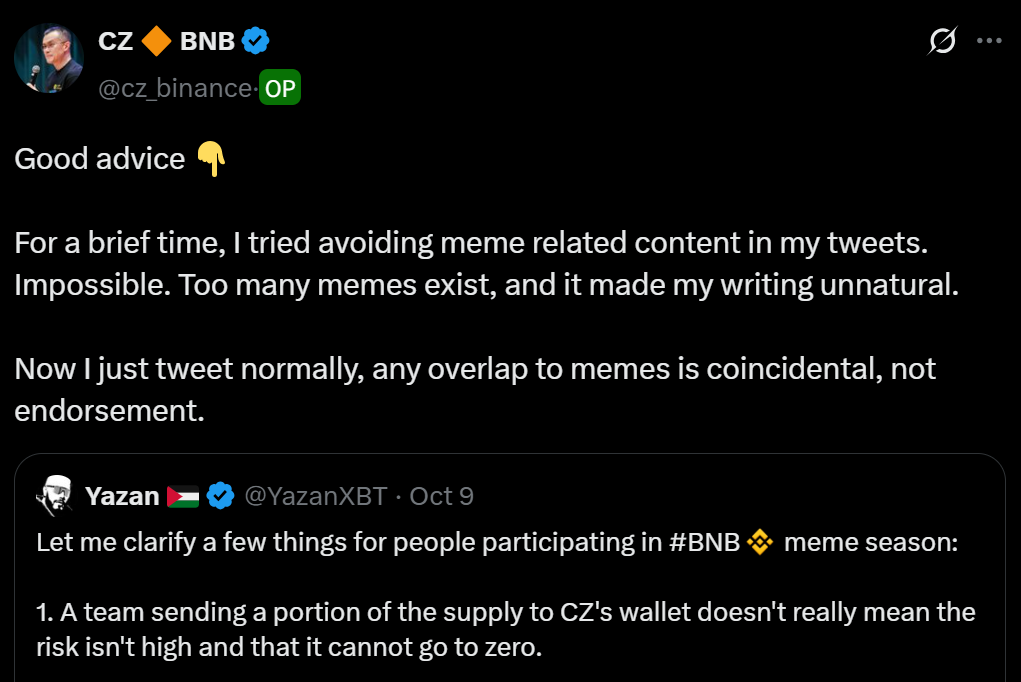The width and height of the screenshot is (1021, 682).
Task: Click the orange diamond in CZ's name
Action: coord(155,42)
